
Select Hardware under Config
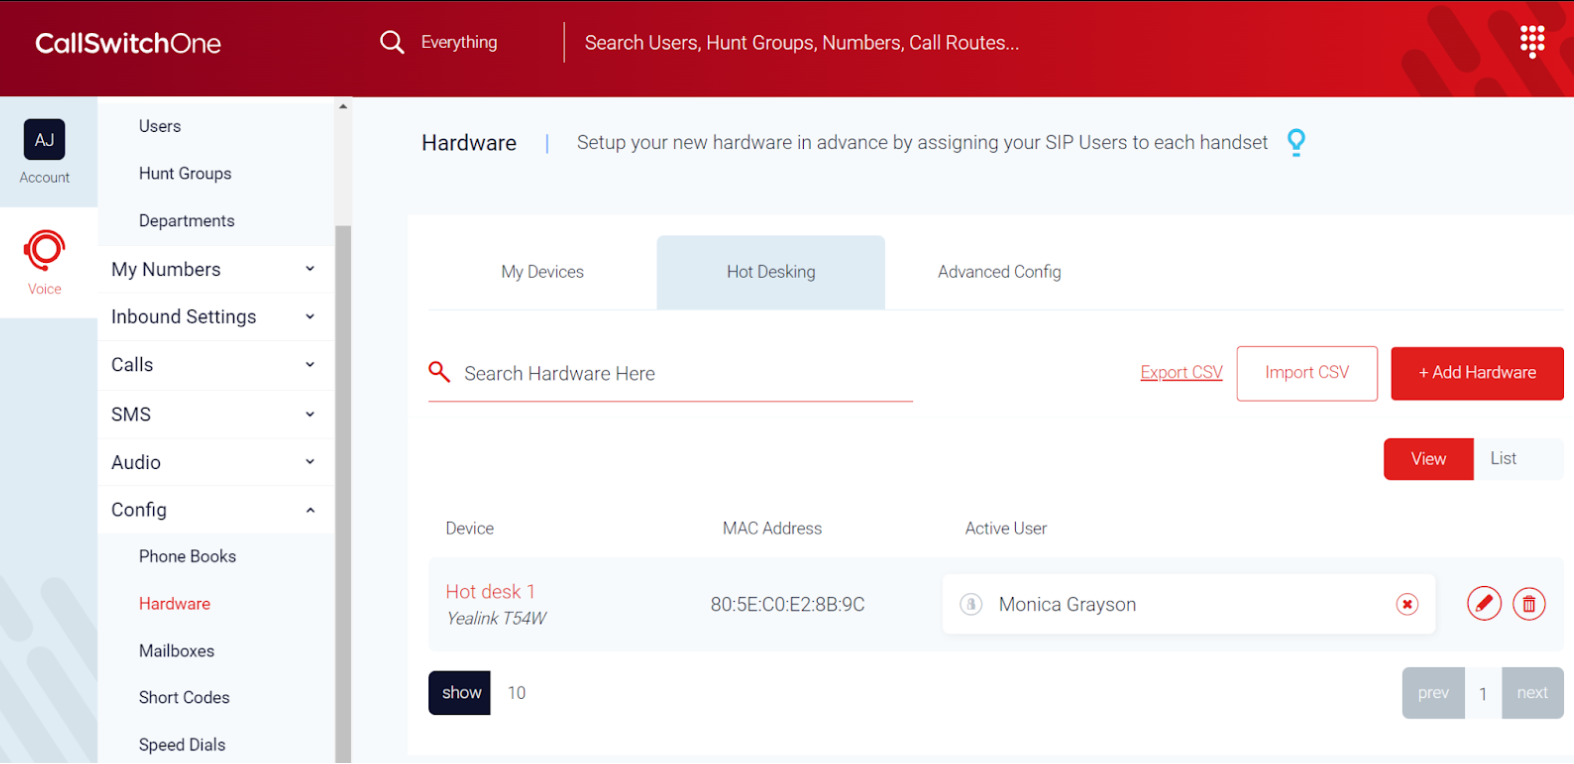tap(175, 604)
